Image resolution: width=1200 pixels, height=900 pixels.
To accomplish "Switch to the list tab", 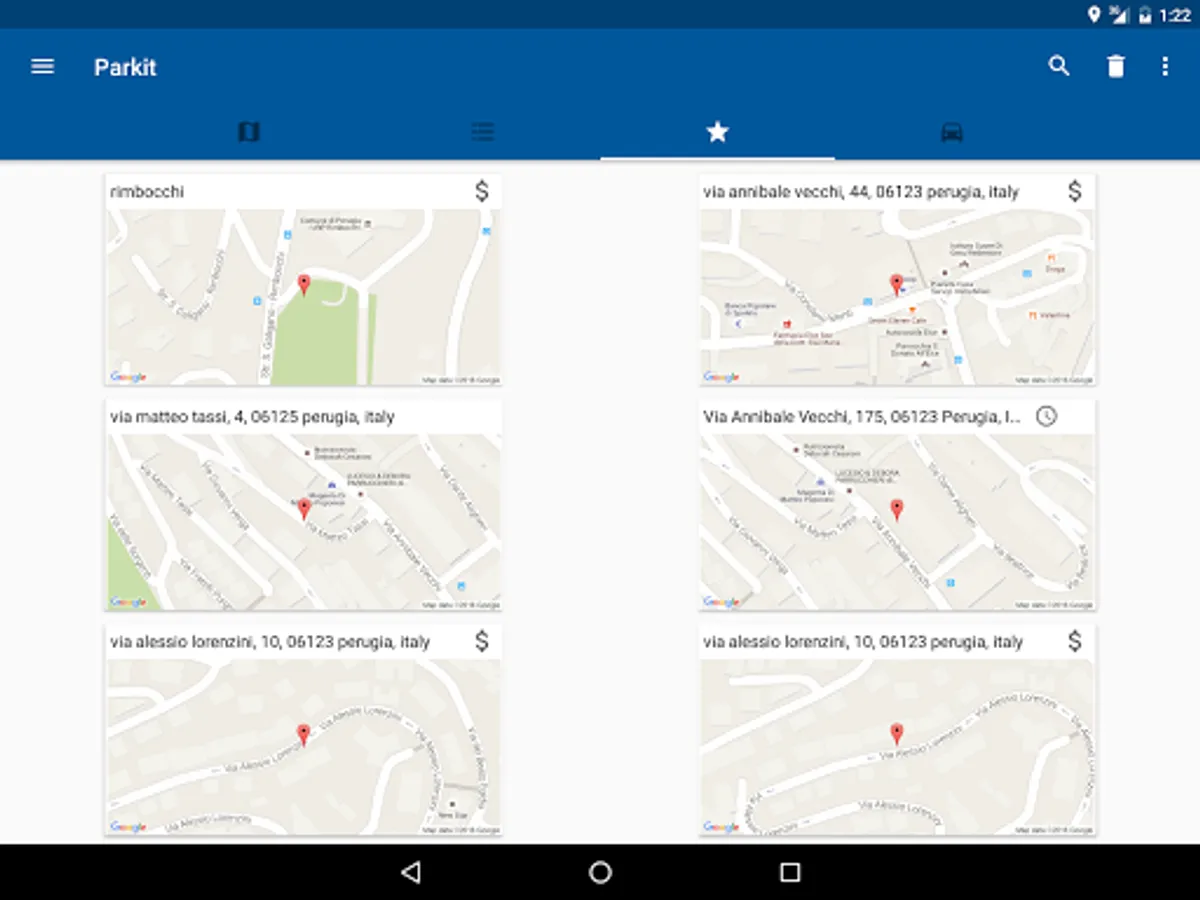I will click(x=483, y=132).
